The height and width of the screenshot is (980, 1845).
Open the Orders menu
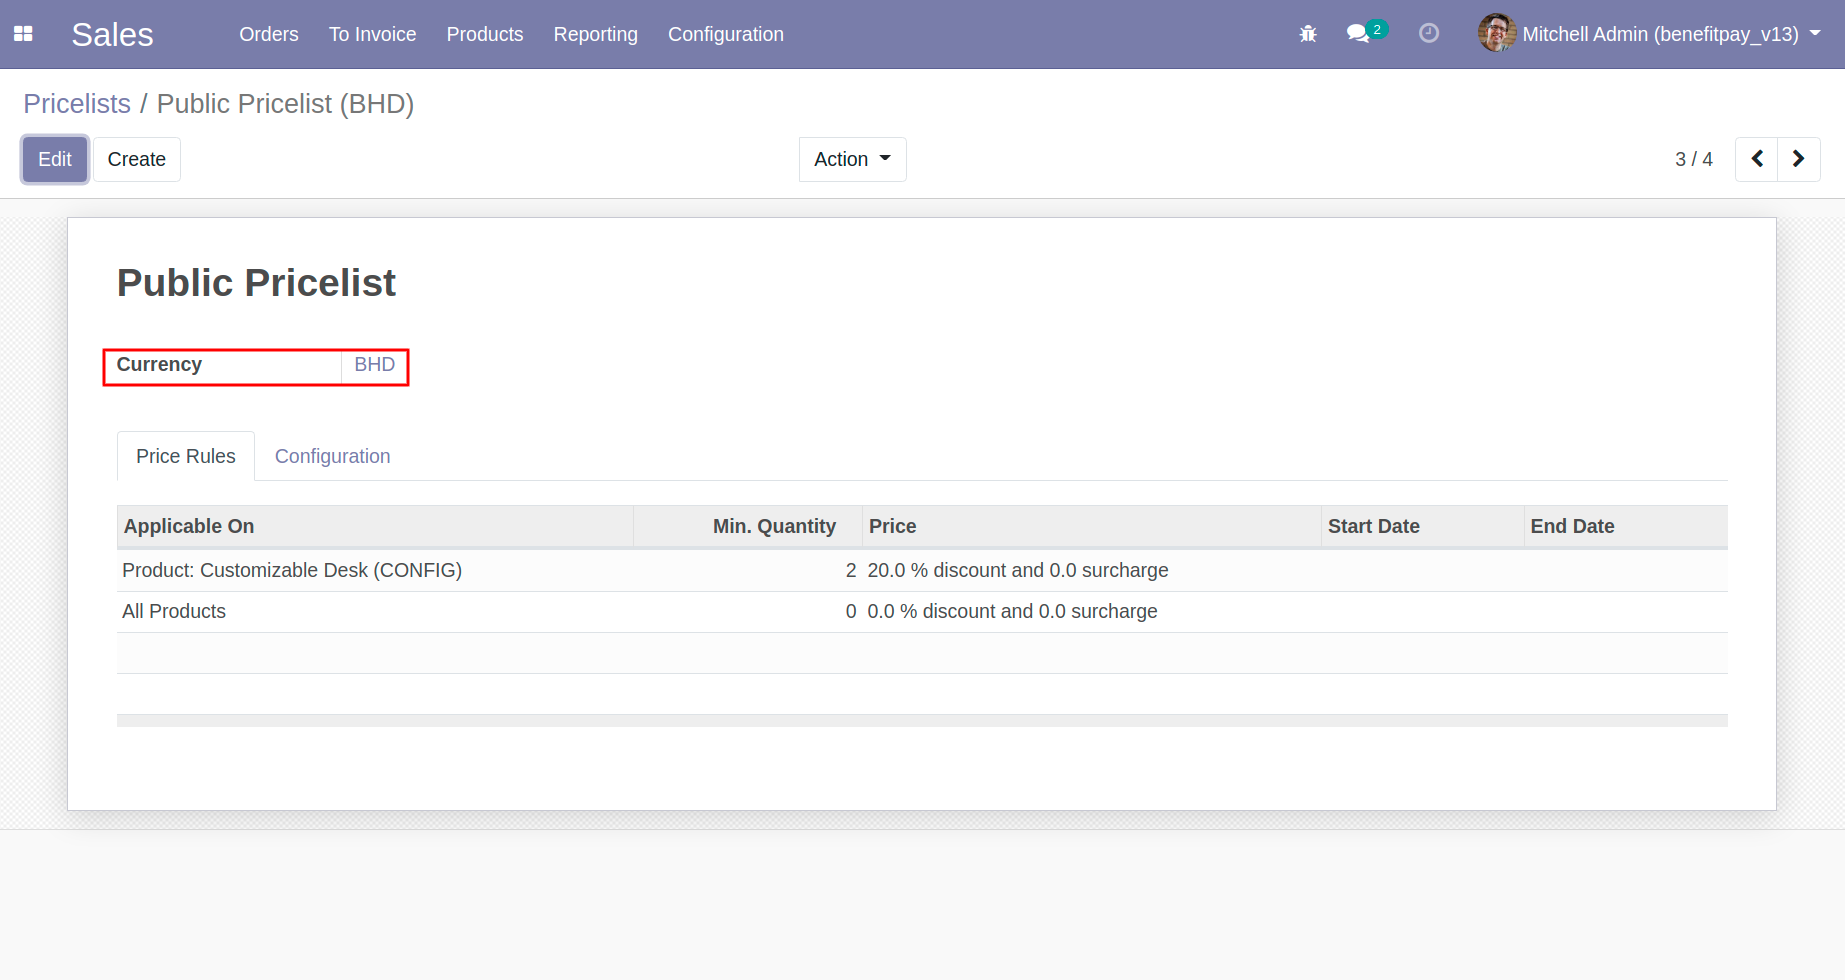tap(269, 34)
